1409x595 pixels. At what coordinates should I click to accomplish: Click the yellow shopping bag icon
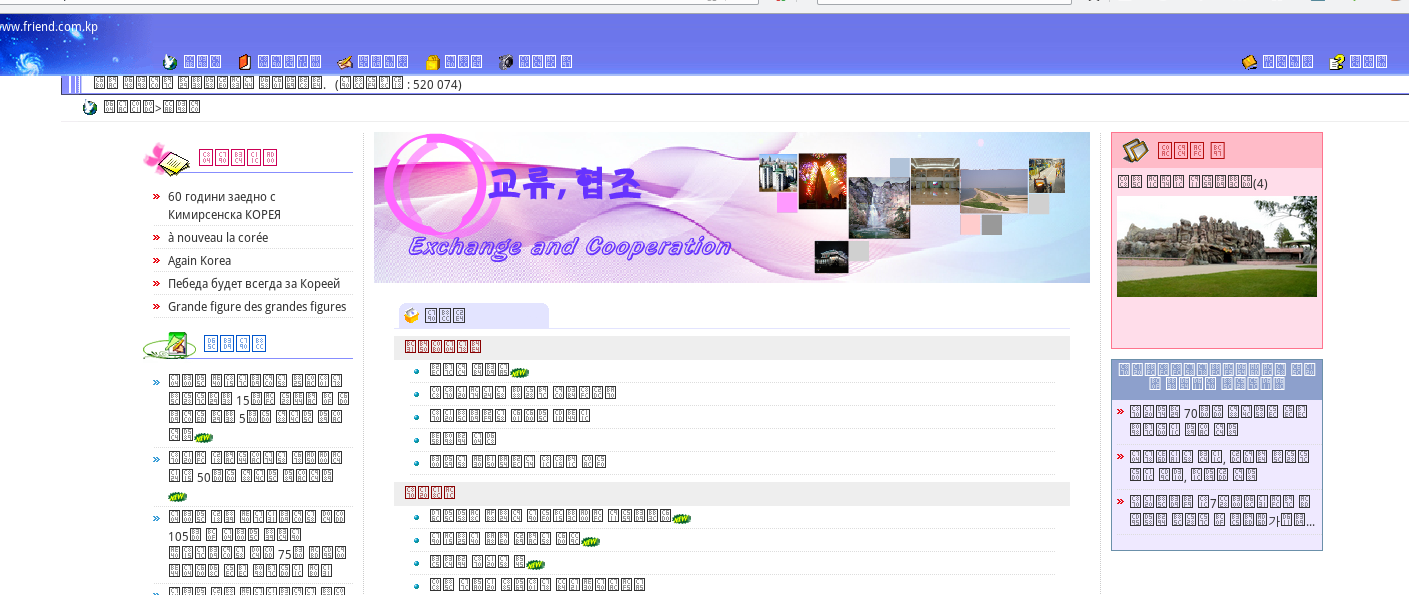(x=432, y=62)
